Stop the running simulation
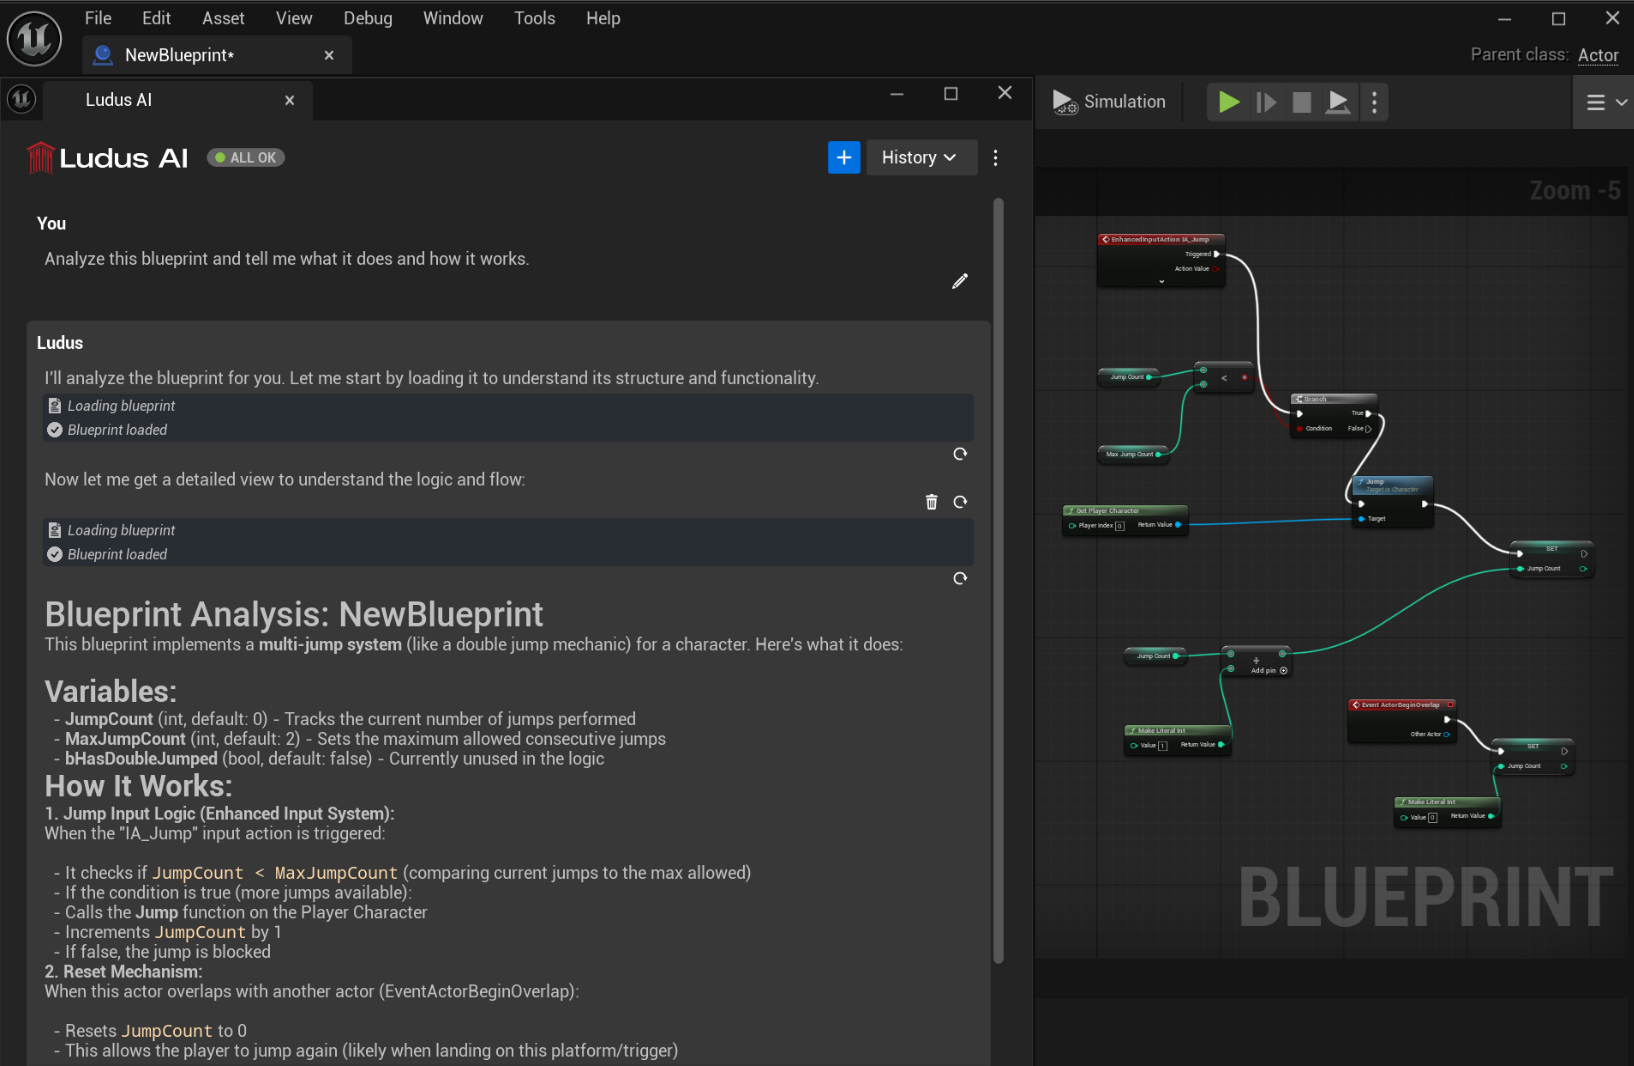 click(x=1301, y=101)
